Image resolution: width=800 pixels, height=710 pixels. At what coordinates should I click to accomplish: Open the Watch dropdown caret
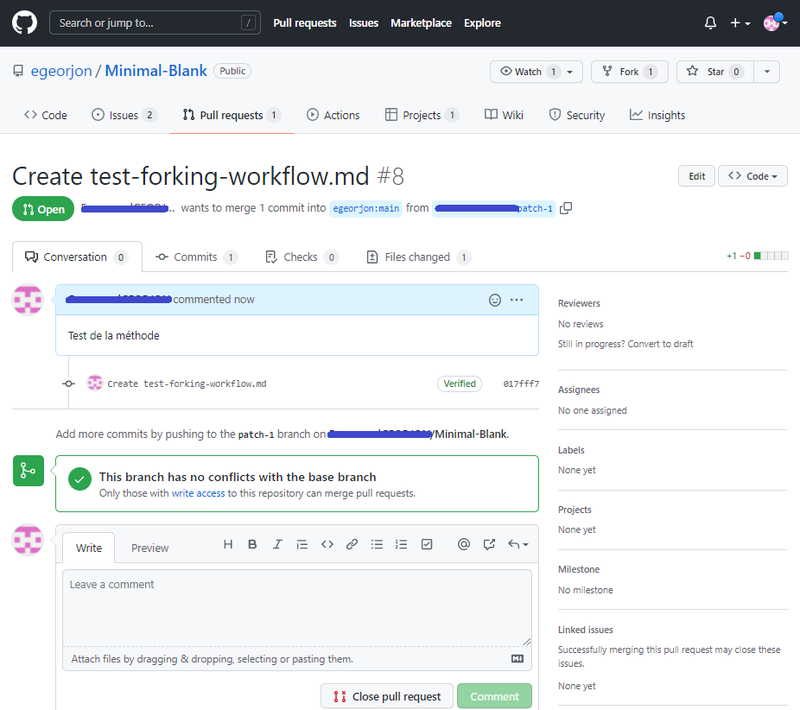(x=570, y=72)
